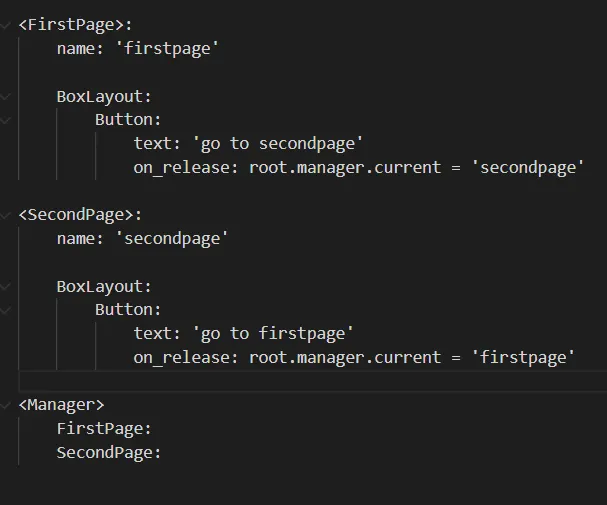Click the empty highlighted line above <Manager>
Screen dimensions: 607x505
[x=300, y=382]
